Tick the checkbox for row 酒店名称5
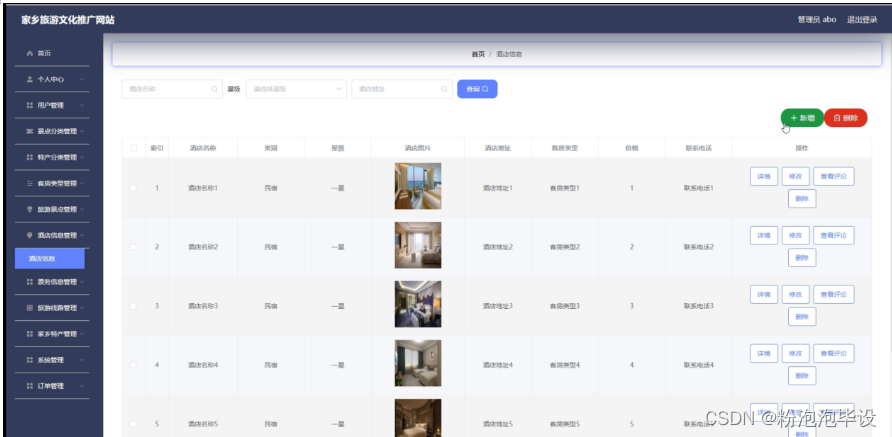892x437 pixels. 134,424
